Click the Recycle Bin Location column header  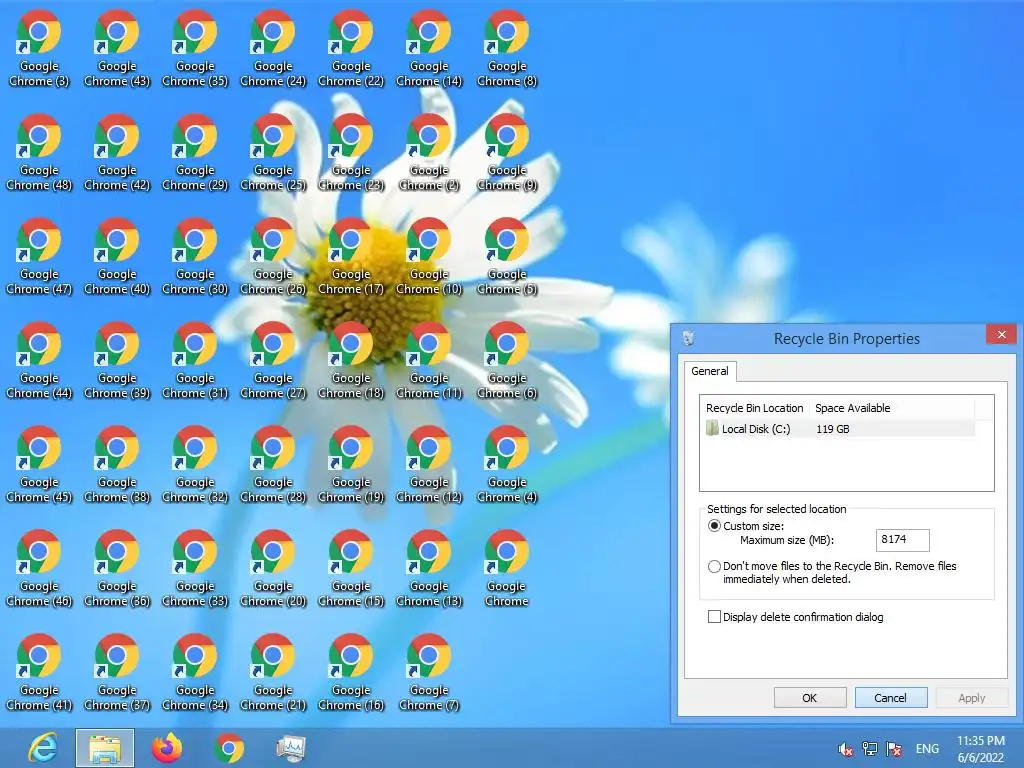pyautogui.click(x=755, y=408)
